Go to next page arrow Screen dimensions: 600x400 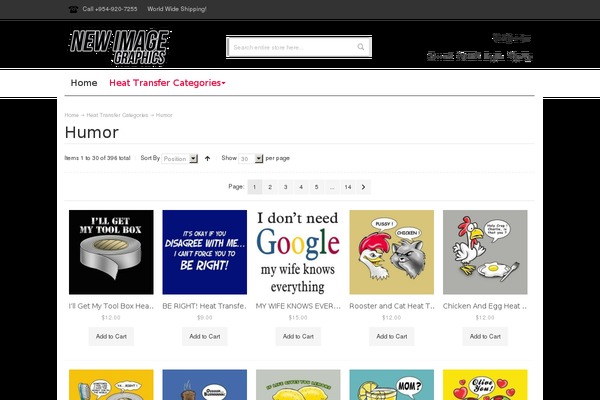364,187
